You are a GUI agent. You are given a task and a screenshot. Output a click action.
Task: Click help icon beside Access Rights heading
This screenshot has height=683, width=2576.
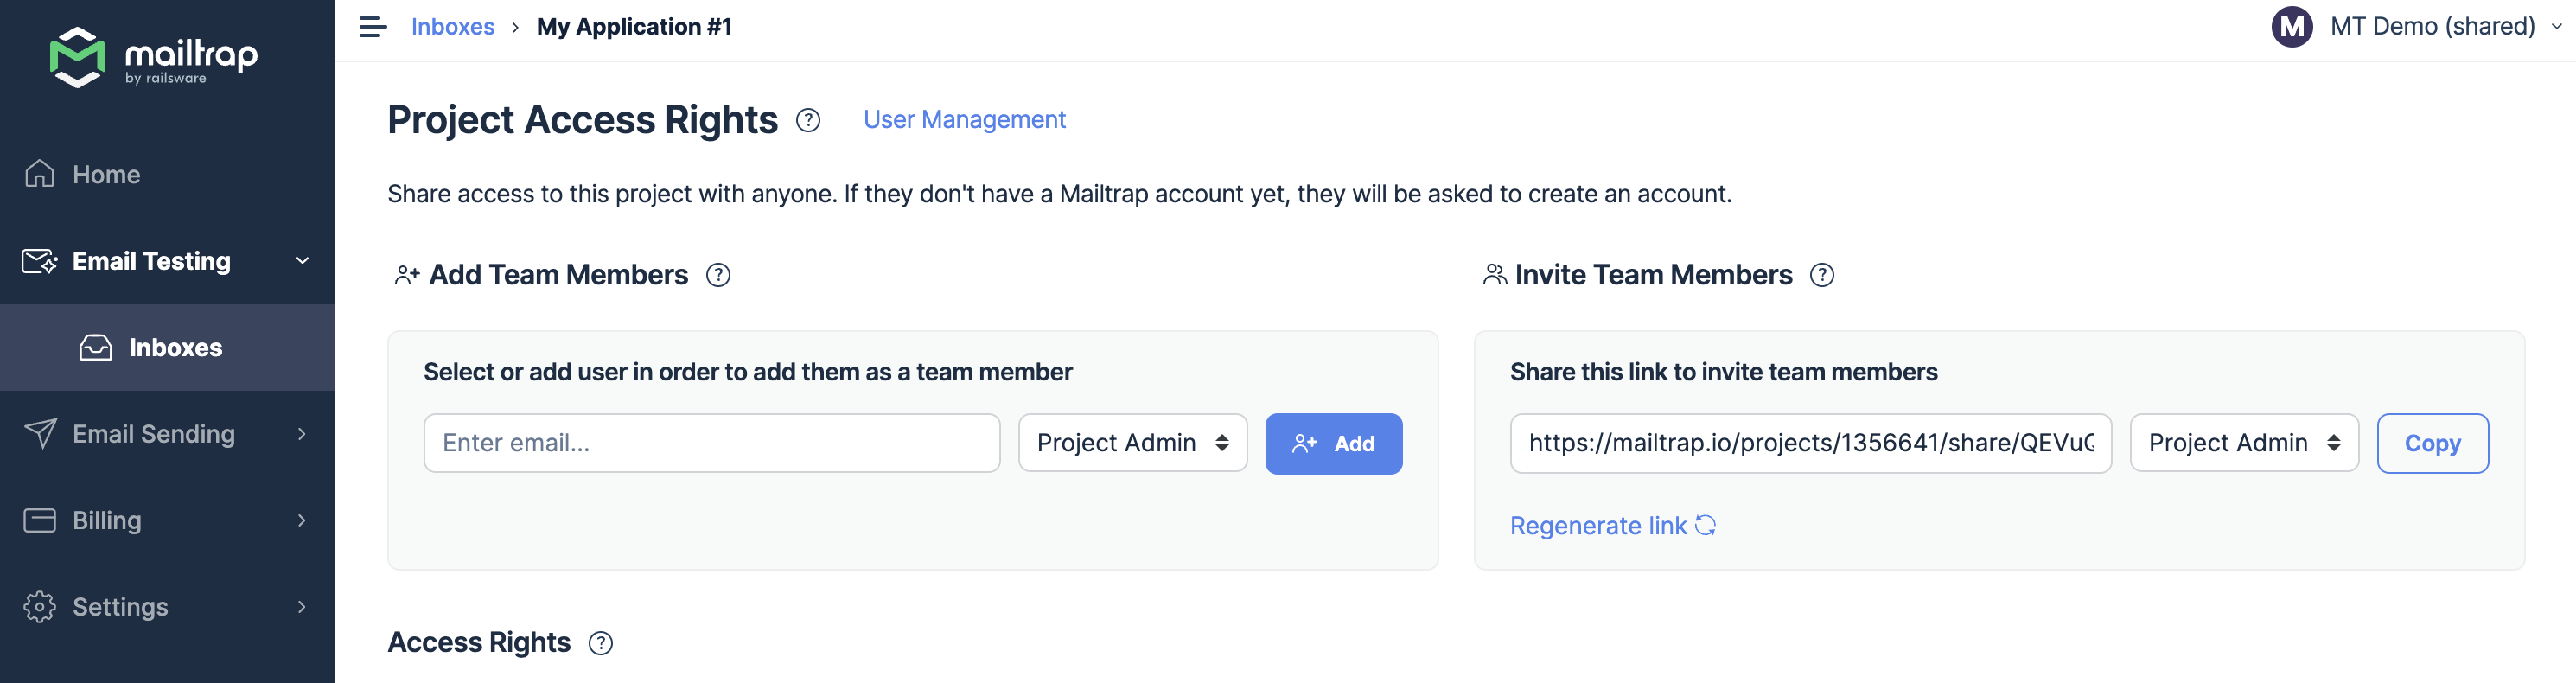click(600, 643)
